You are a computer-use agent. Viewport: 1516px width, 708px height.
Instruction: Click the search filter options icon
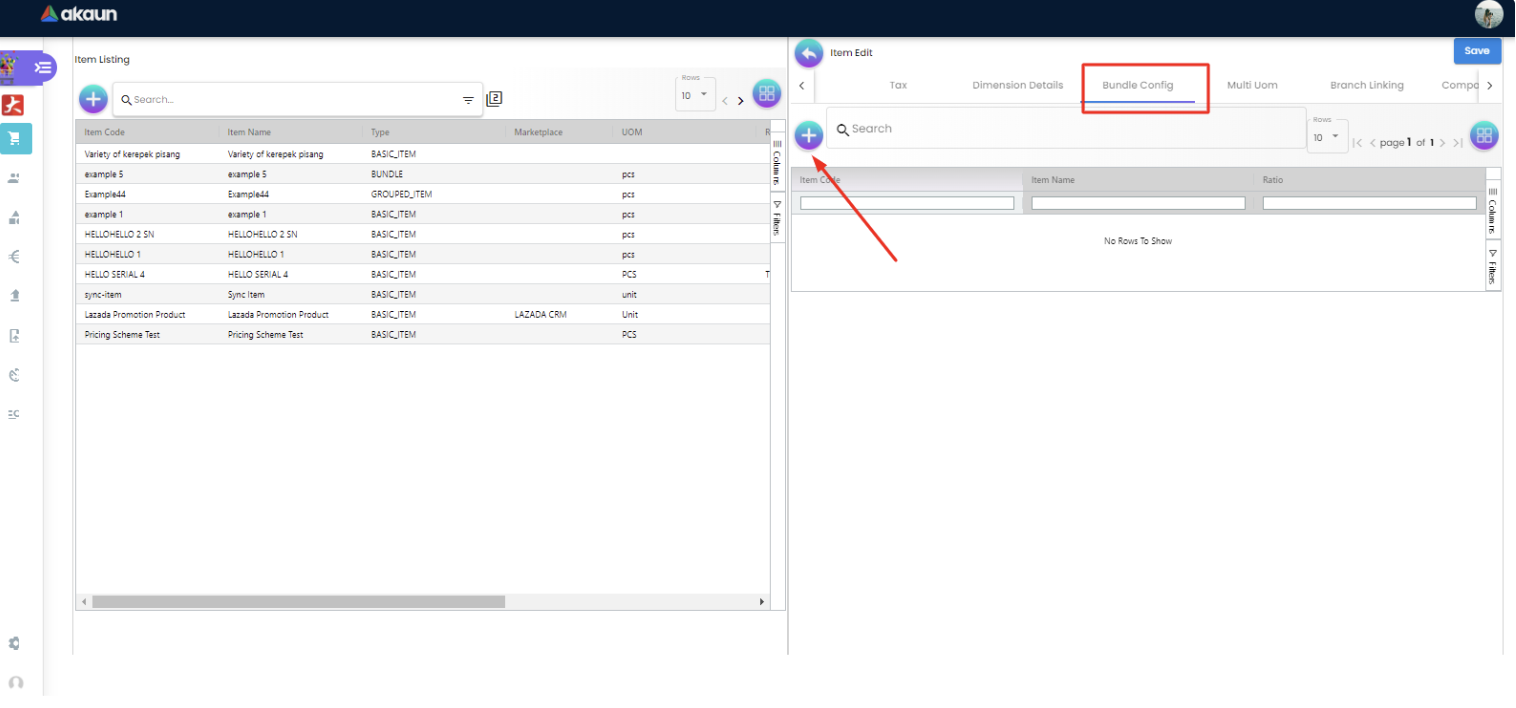468,100
